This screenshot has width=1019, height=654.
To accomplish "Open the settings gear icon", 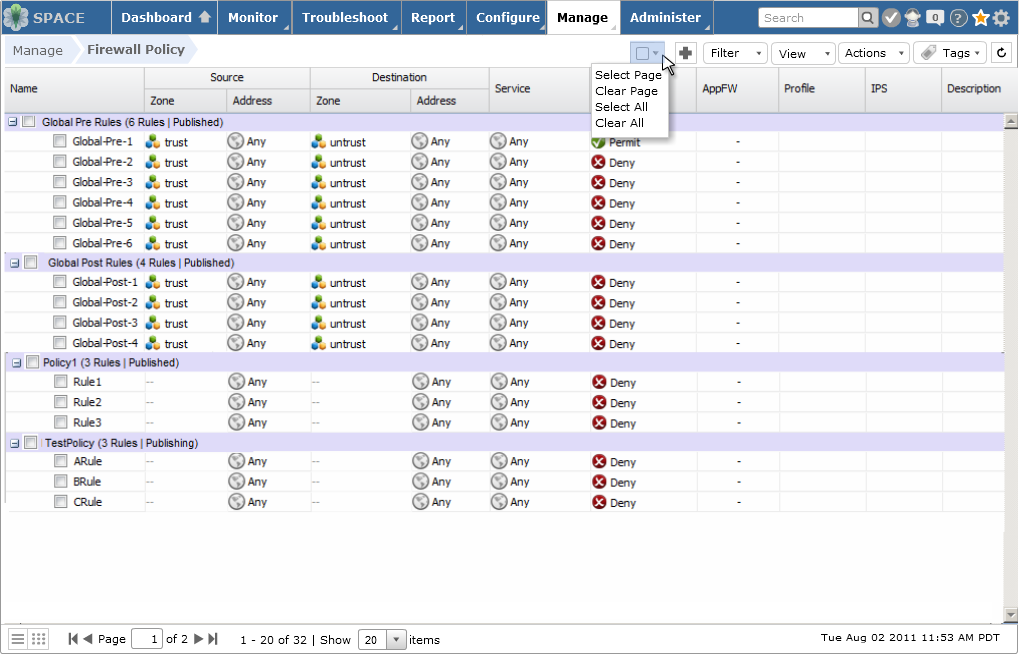I will coord(1001,18).
